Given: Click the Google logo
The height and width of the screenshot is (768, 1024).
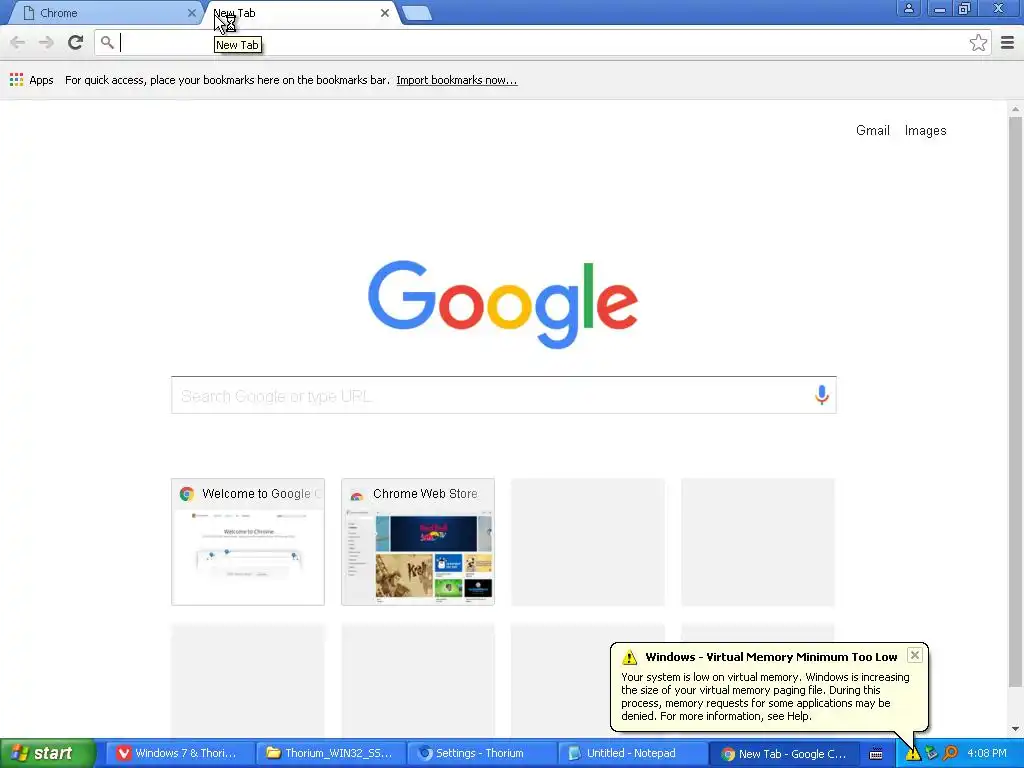Looking at the screenshot, I should (x=503, y=304).
